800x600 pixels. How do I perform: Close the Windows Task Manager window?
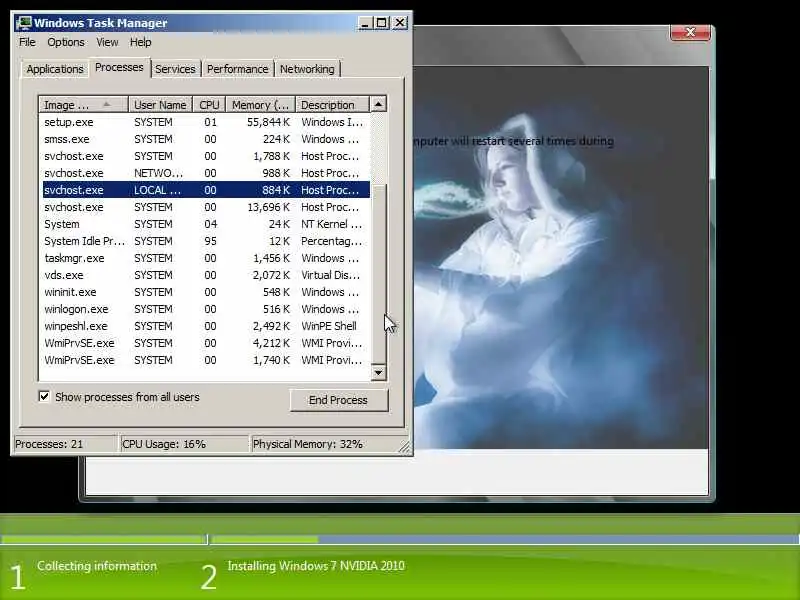coord(400,23)
